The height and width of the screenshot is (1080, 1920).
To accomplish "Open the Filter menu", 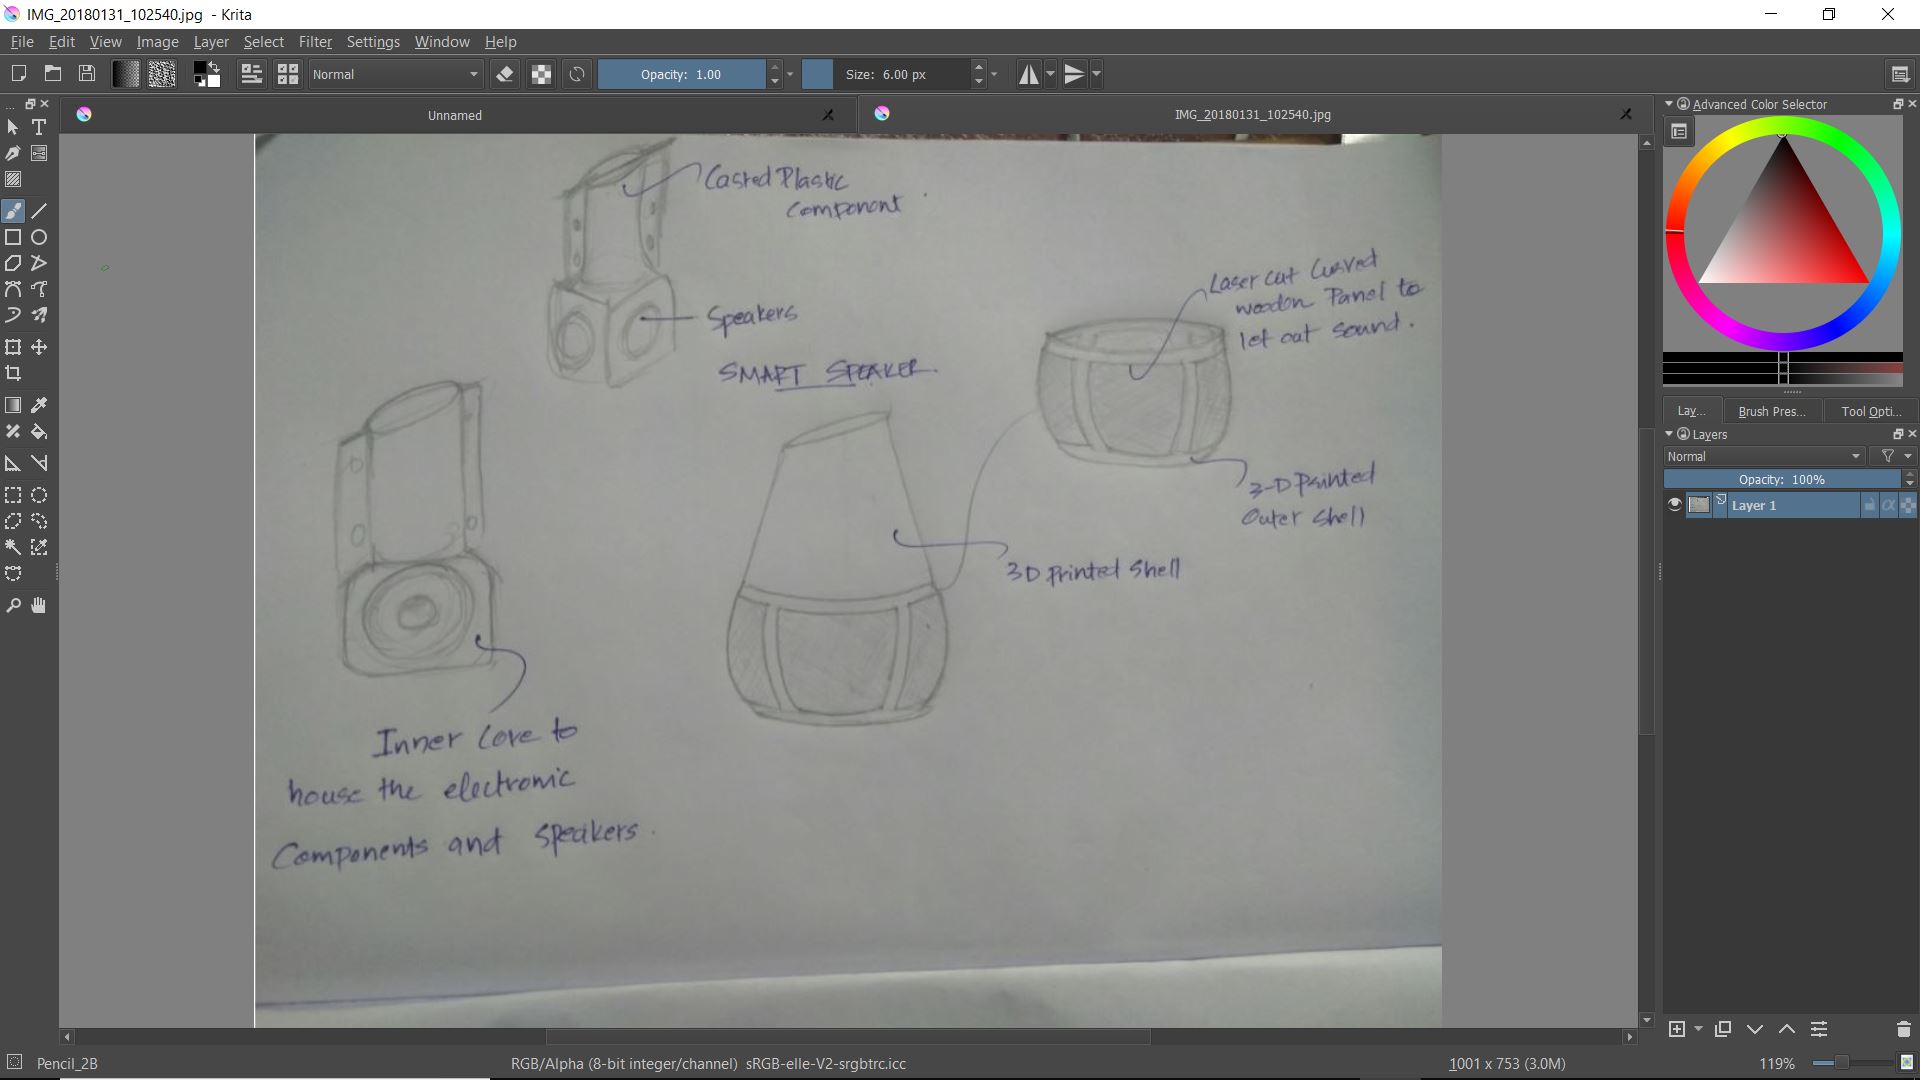I will click(315, 42).
